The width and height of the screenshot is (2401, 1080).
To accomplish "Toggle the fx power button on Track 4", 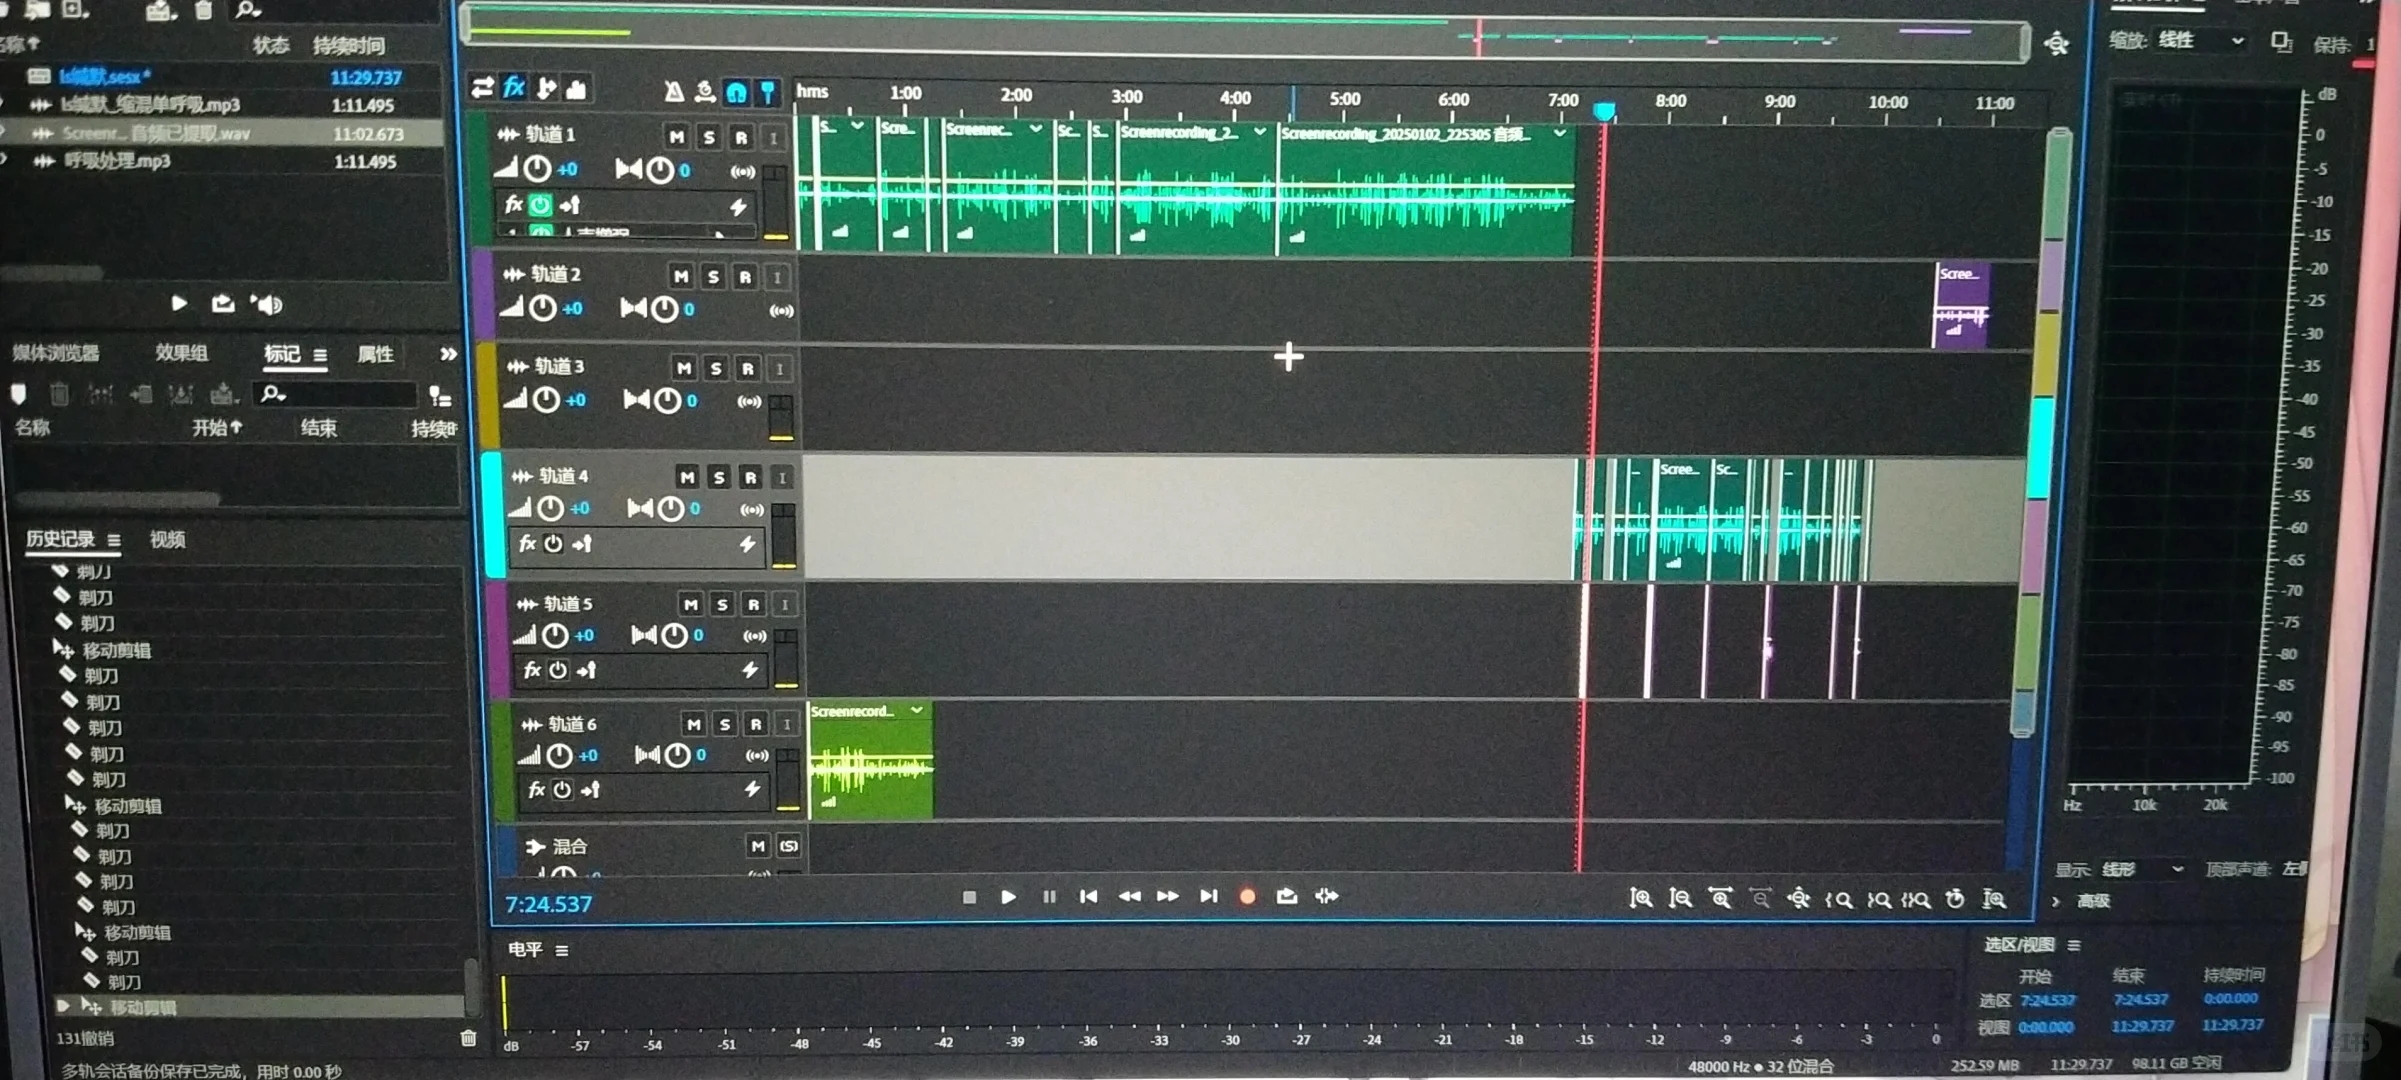I will 553,544.
